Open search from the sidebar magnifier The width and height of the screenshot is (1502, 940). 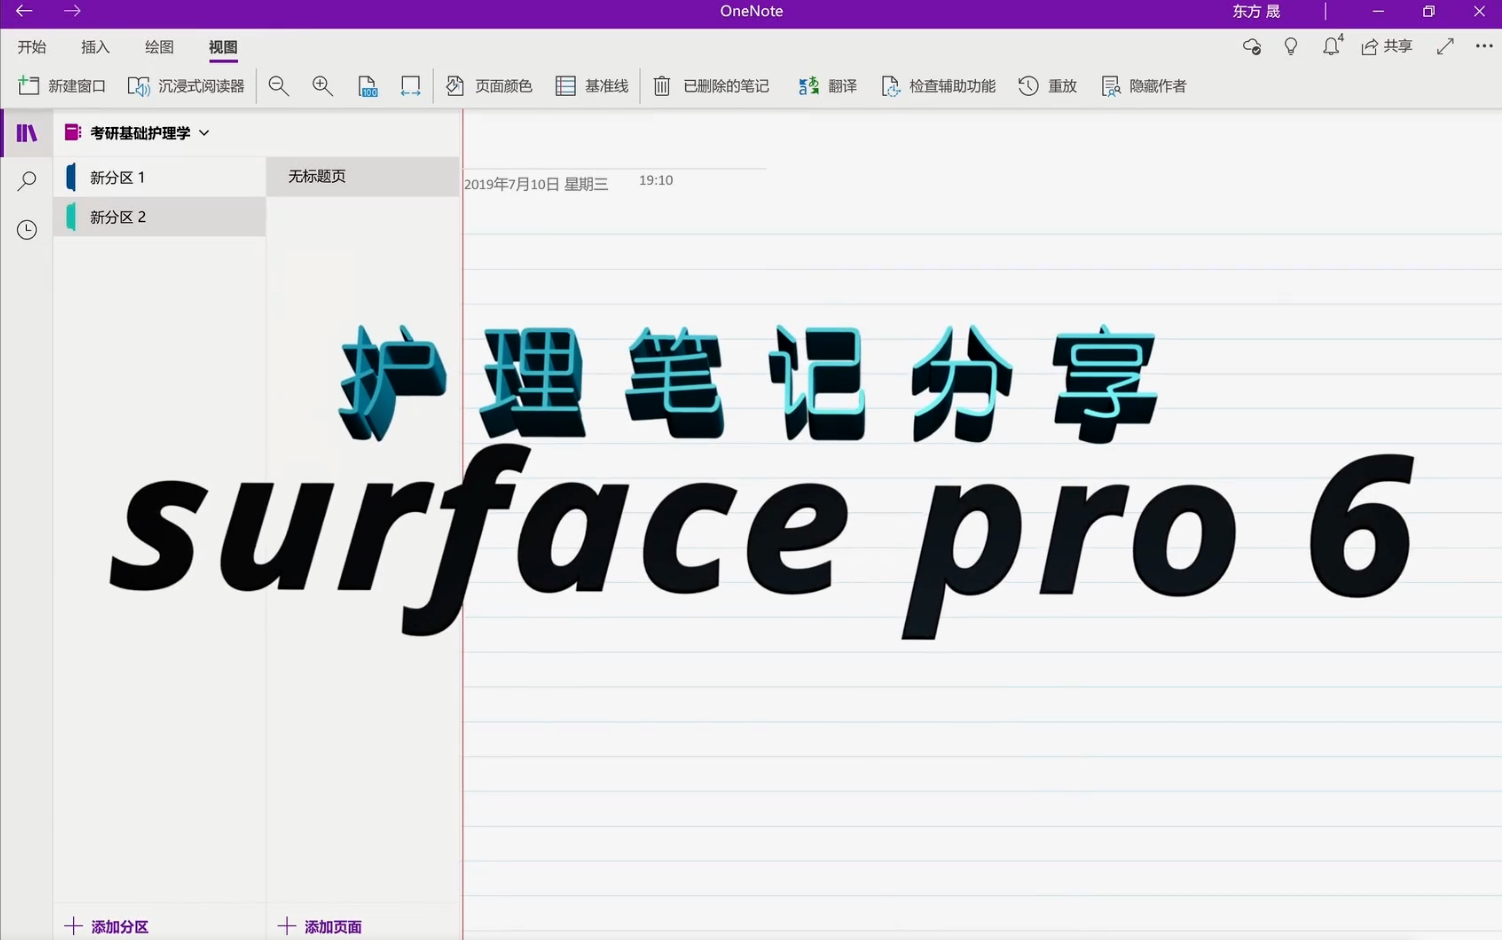27,181
